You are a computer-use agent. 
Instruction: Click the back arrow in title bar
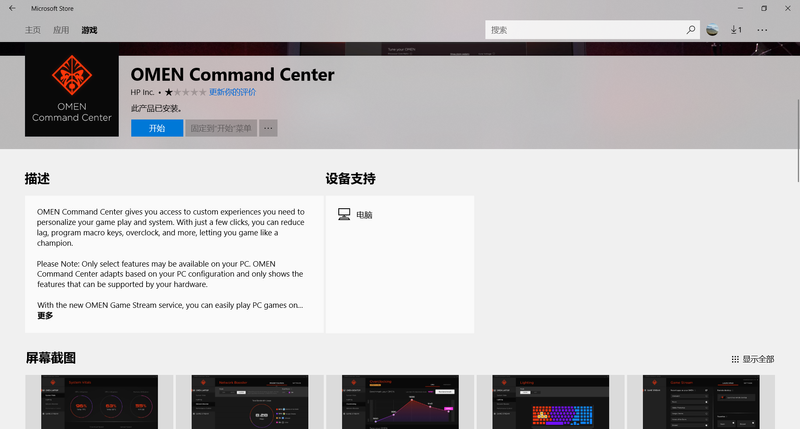click(11, 8)
